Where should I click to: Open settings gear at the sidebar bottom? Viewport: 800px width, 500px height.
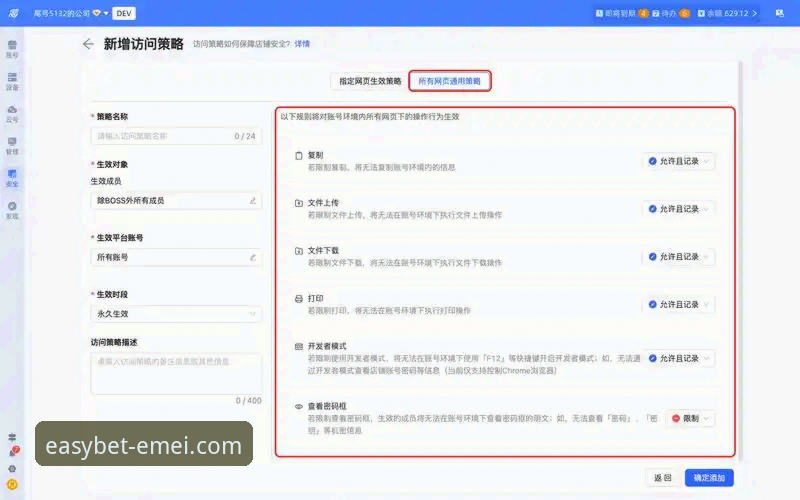(12, 468)
